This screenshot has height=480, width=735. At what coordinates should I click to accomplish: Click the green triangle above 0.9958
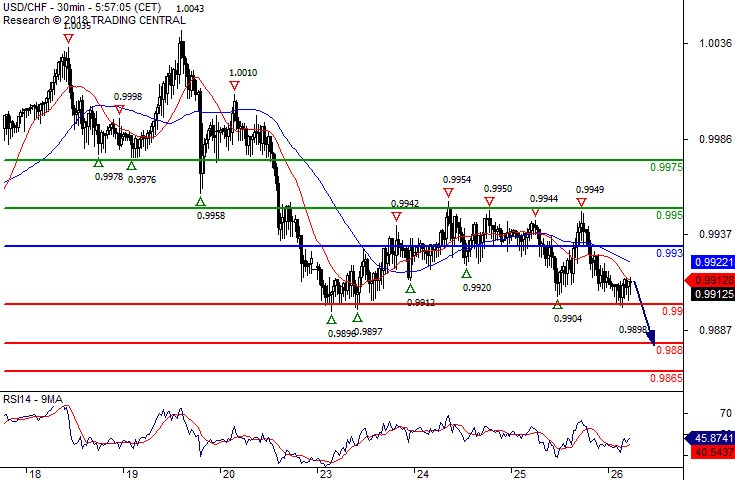click(x=201, y=202)
